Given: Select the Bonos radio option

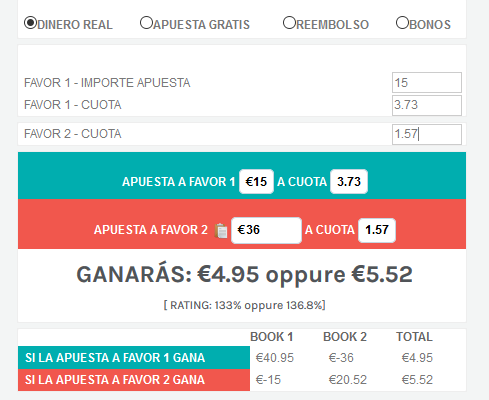Looking at the screenshot, I should point(402,23).
